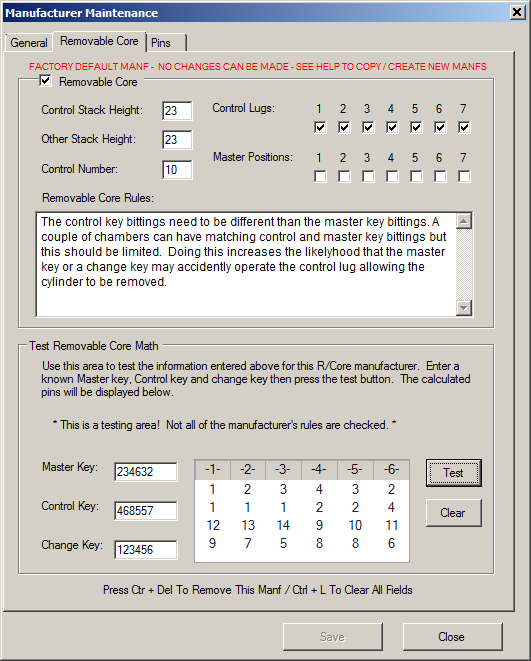531x661 pixels.
Task: Click the Test Removable Core Math group label
Action: pos(94,346)
